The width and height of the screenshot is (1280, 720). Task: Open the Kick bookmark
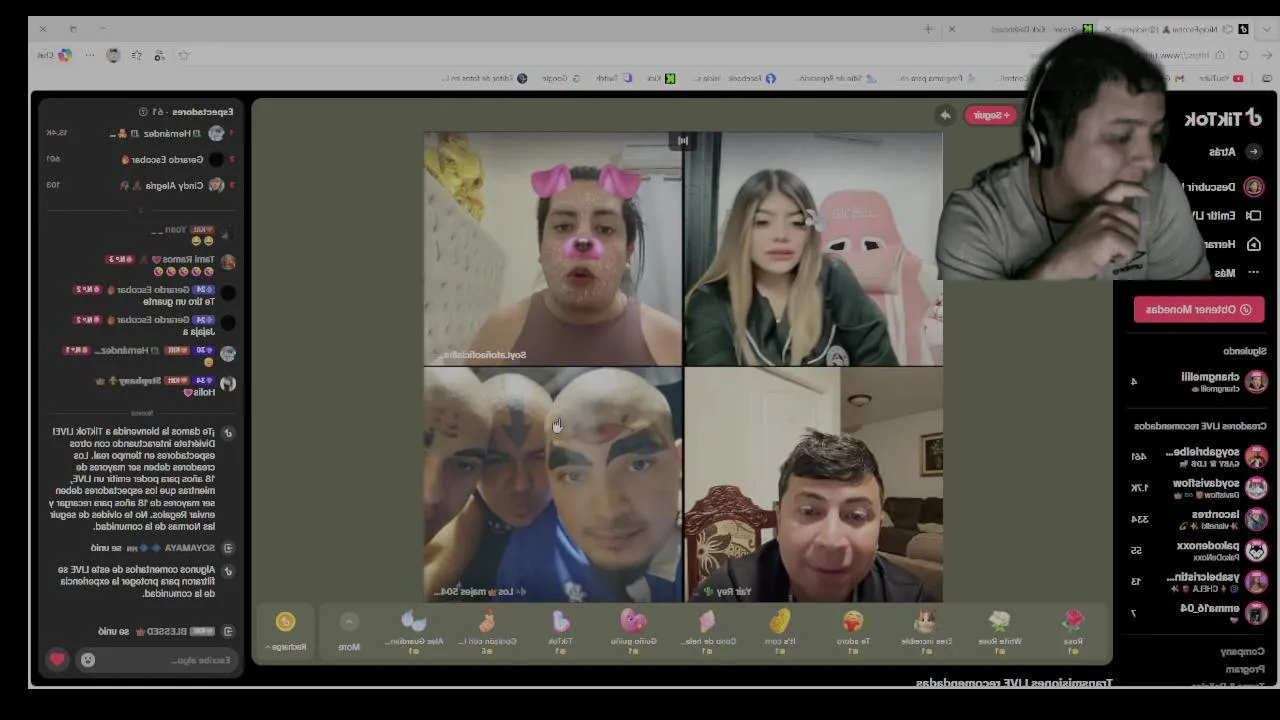click(x=659, y=78)
